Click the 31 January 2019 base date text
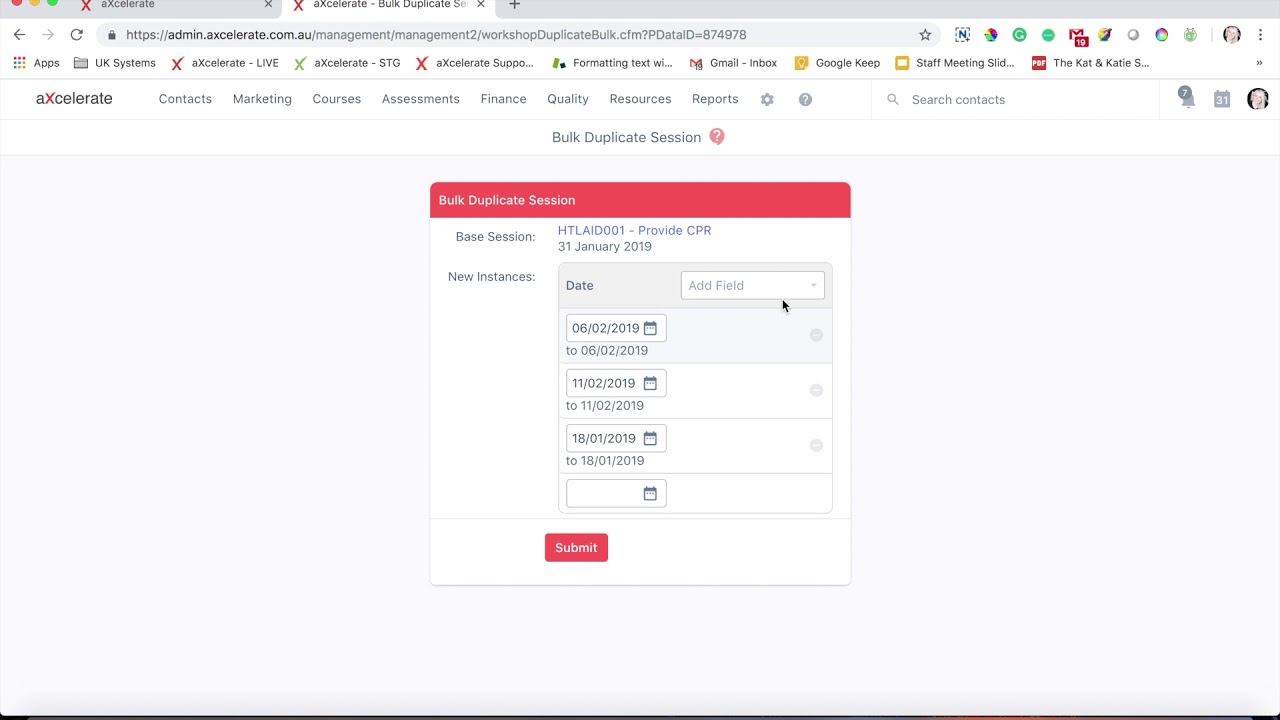The image size is (1280, 720). click(x=604, y=246)
